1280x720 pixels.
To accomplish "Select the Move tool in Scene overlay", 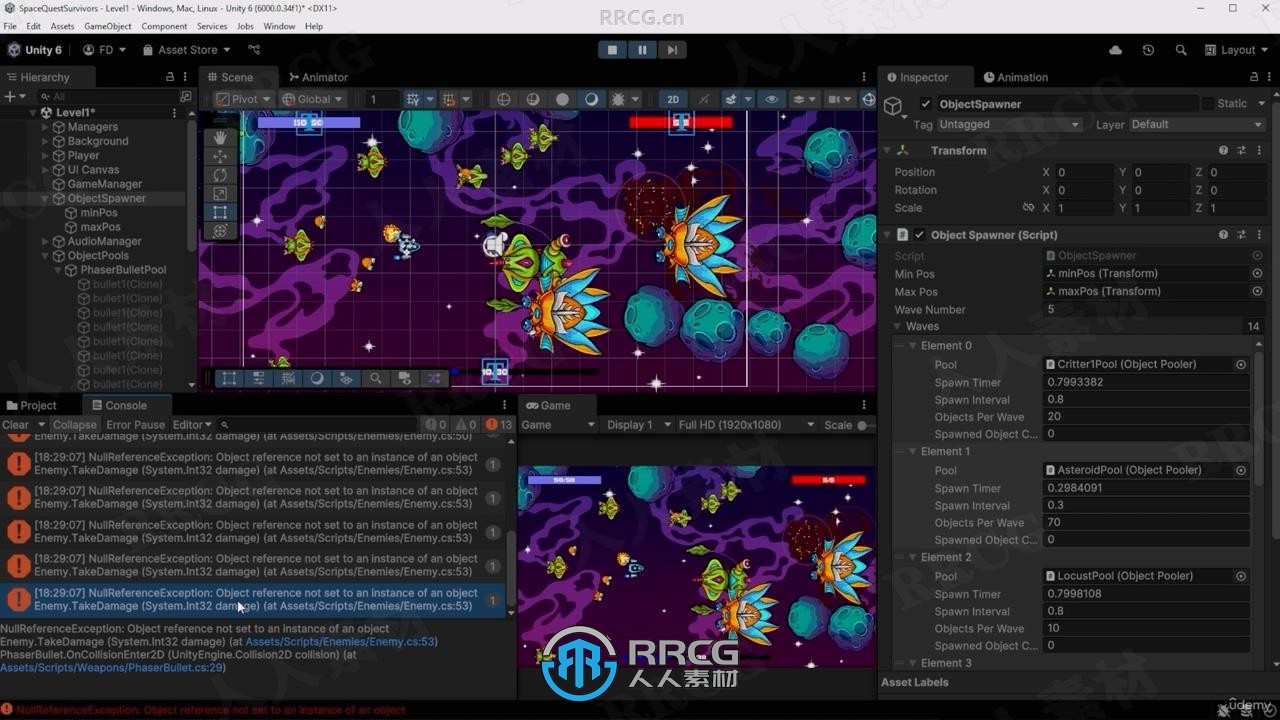I will pyautogui.click(x=220, y=156).
